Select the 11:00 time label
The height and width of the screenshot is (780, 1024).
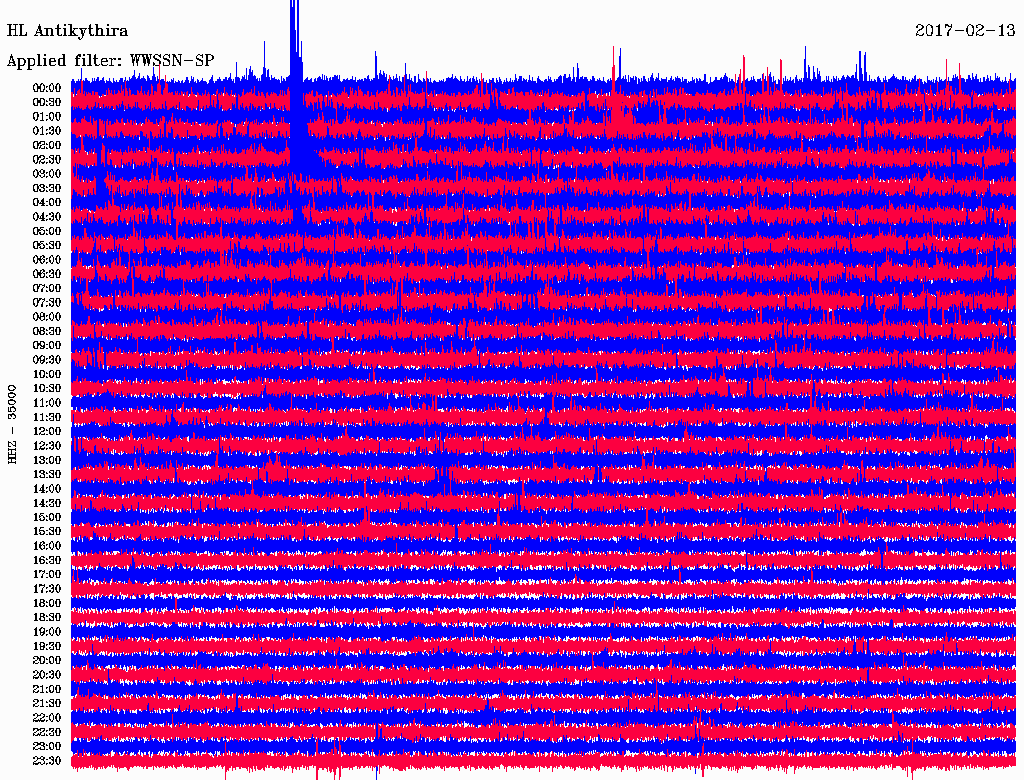point(47,402)
